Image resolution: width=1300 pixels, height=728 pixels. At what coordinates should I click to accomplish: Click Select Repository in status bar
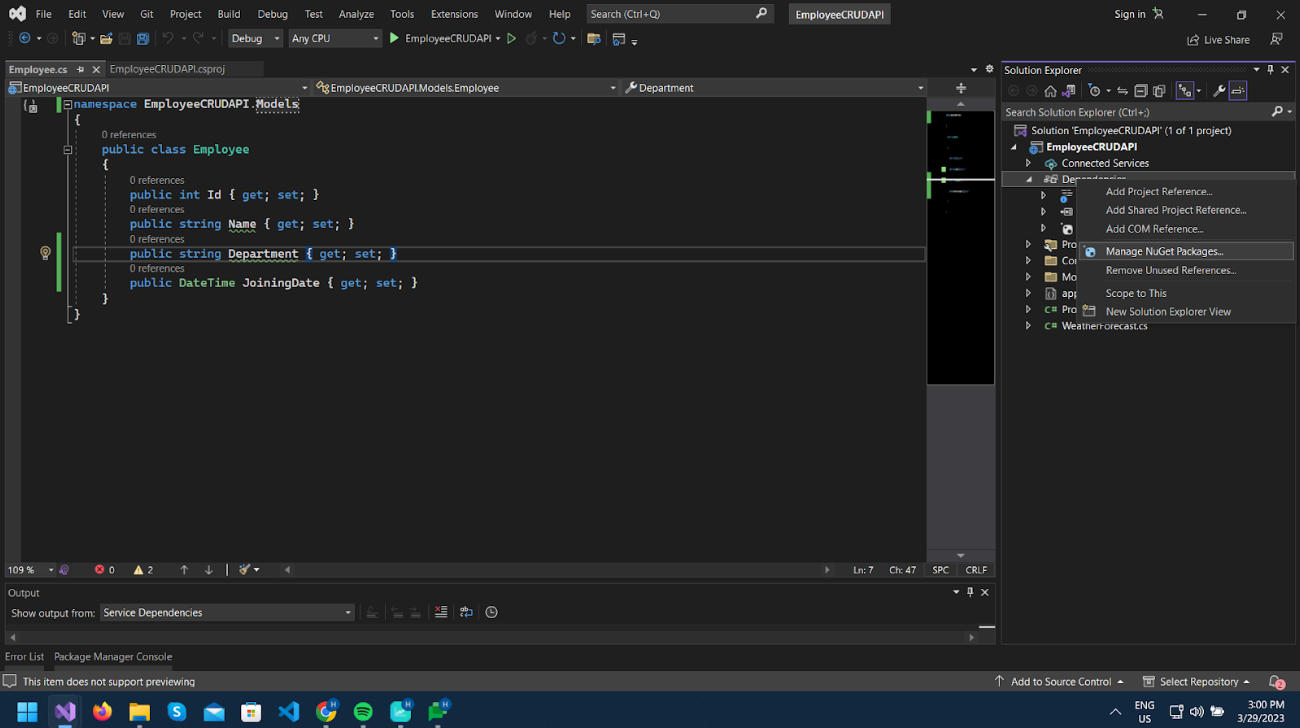click(x=1197, y=682)
